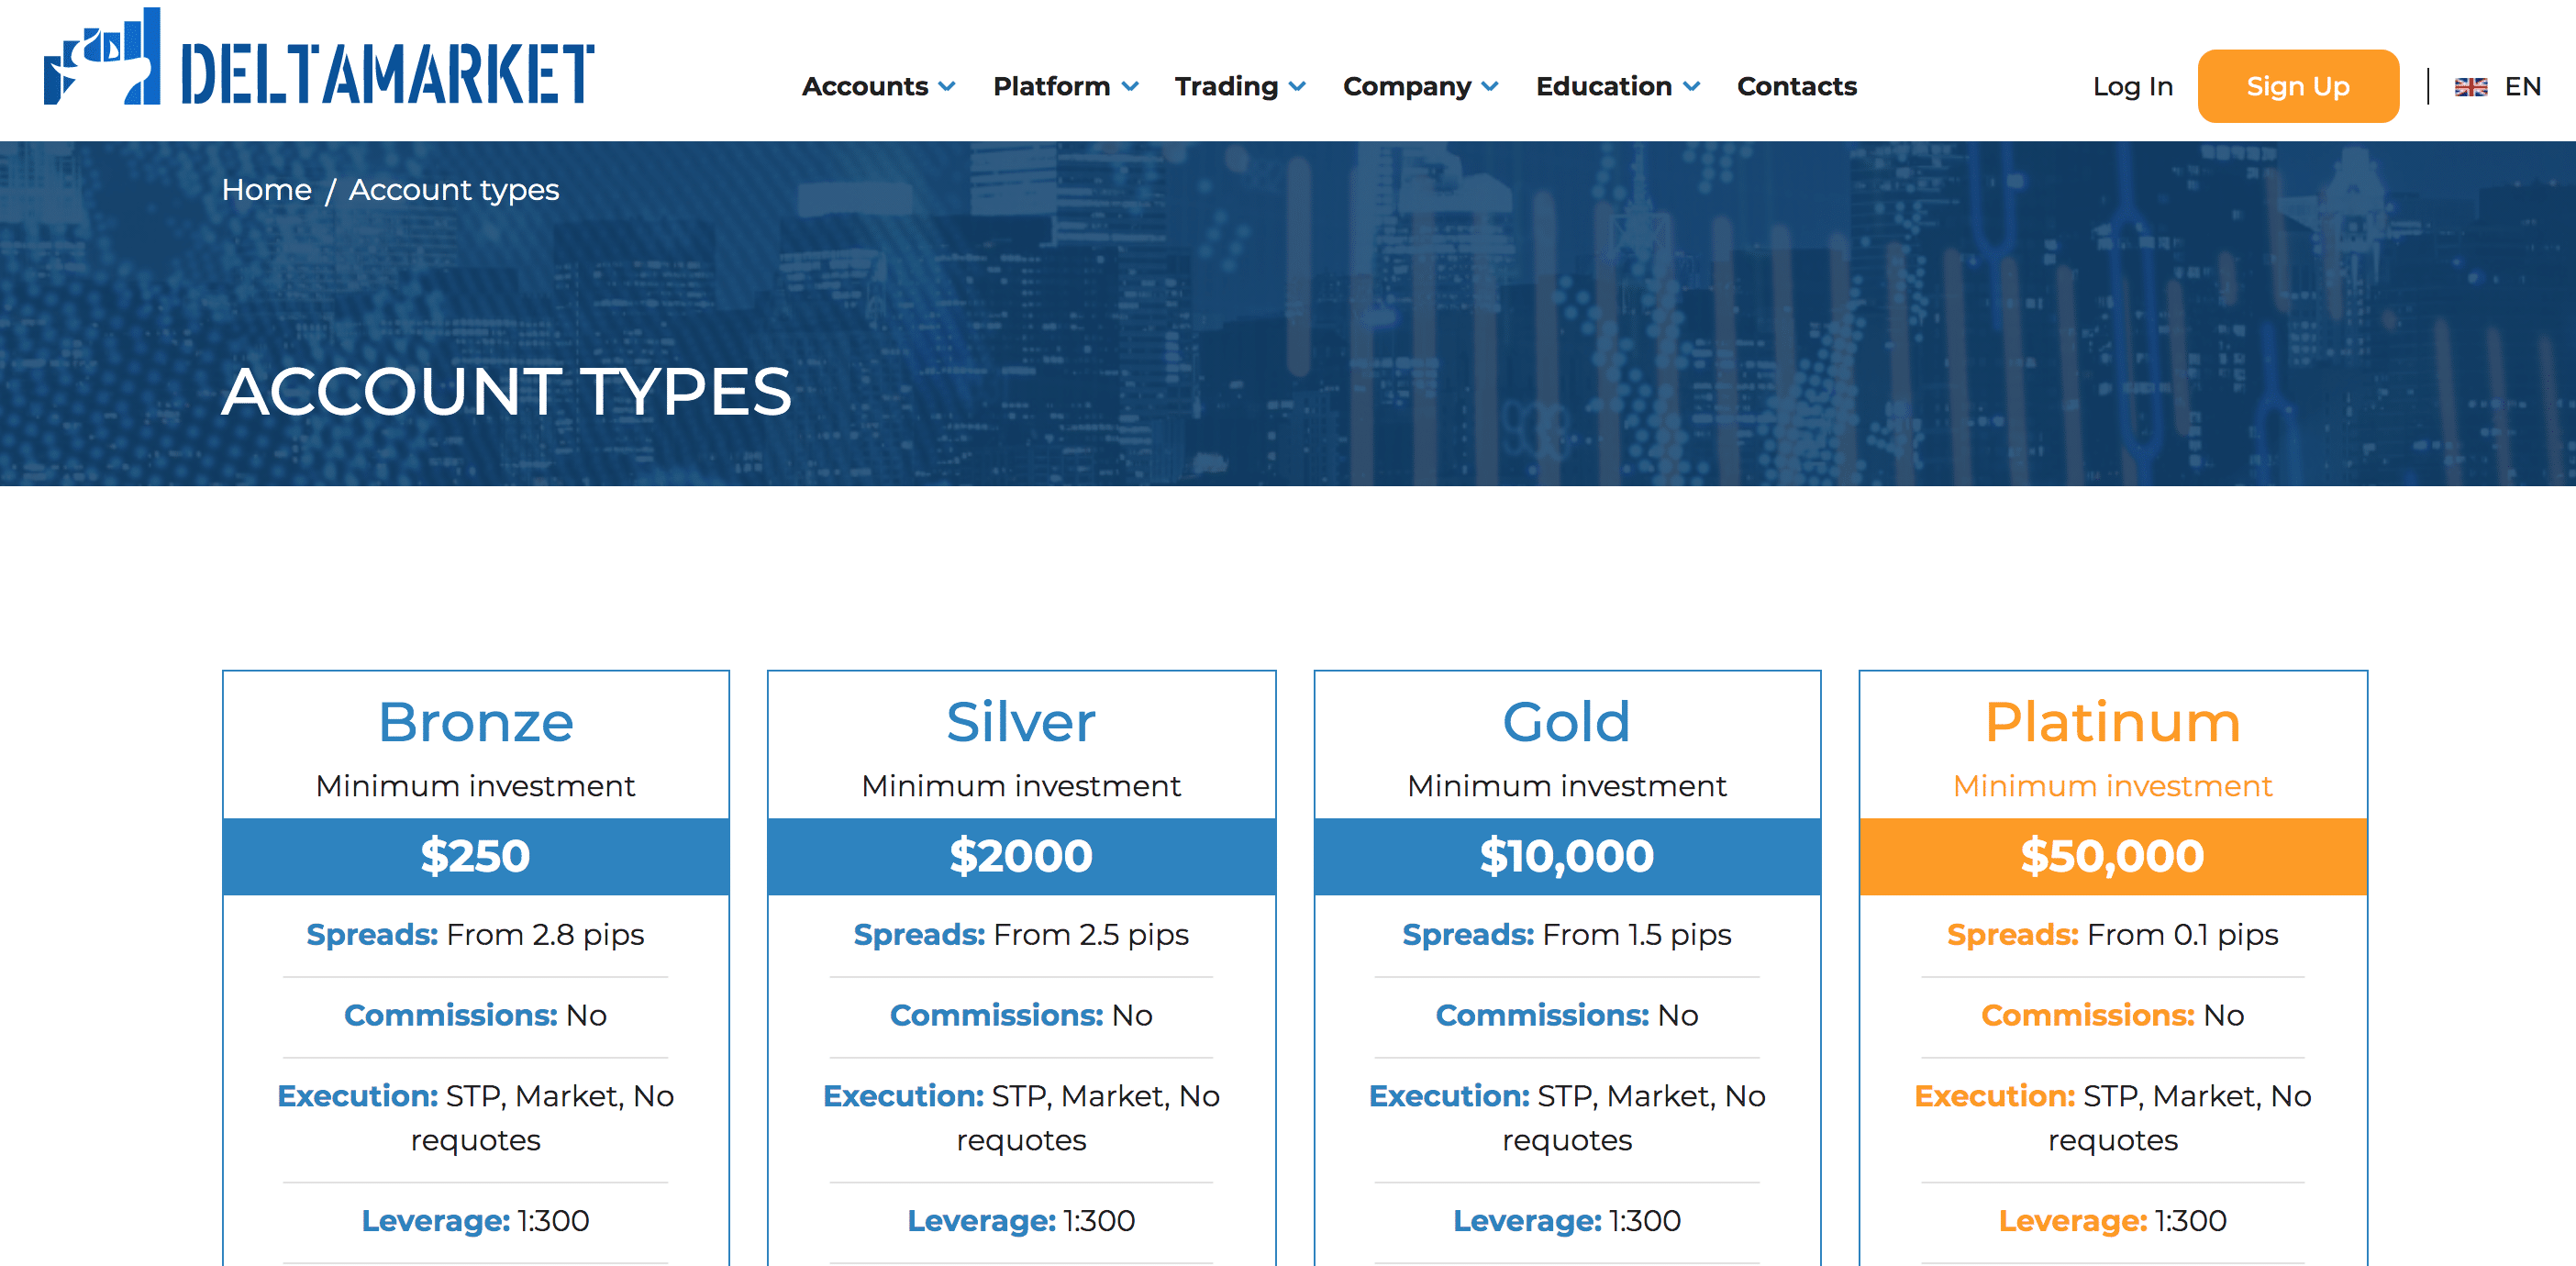This screenshot has width=2576, height=1266.
Task: Click 'From 2.5 pips' Silver spread
Action: [x=1091, y=935]
